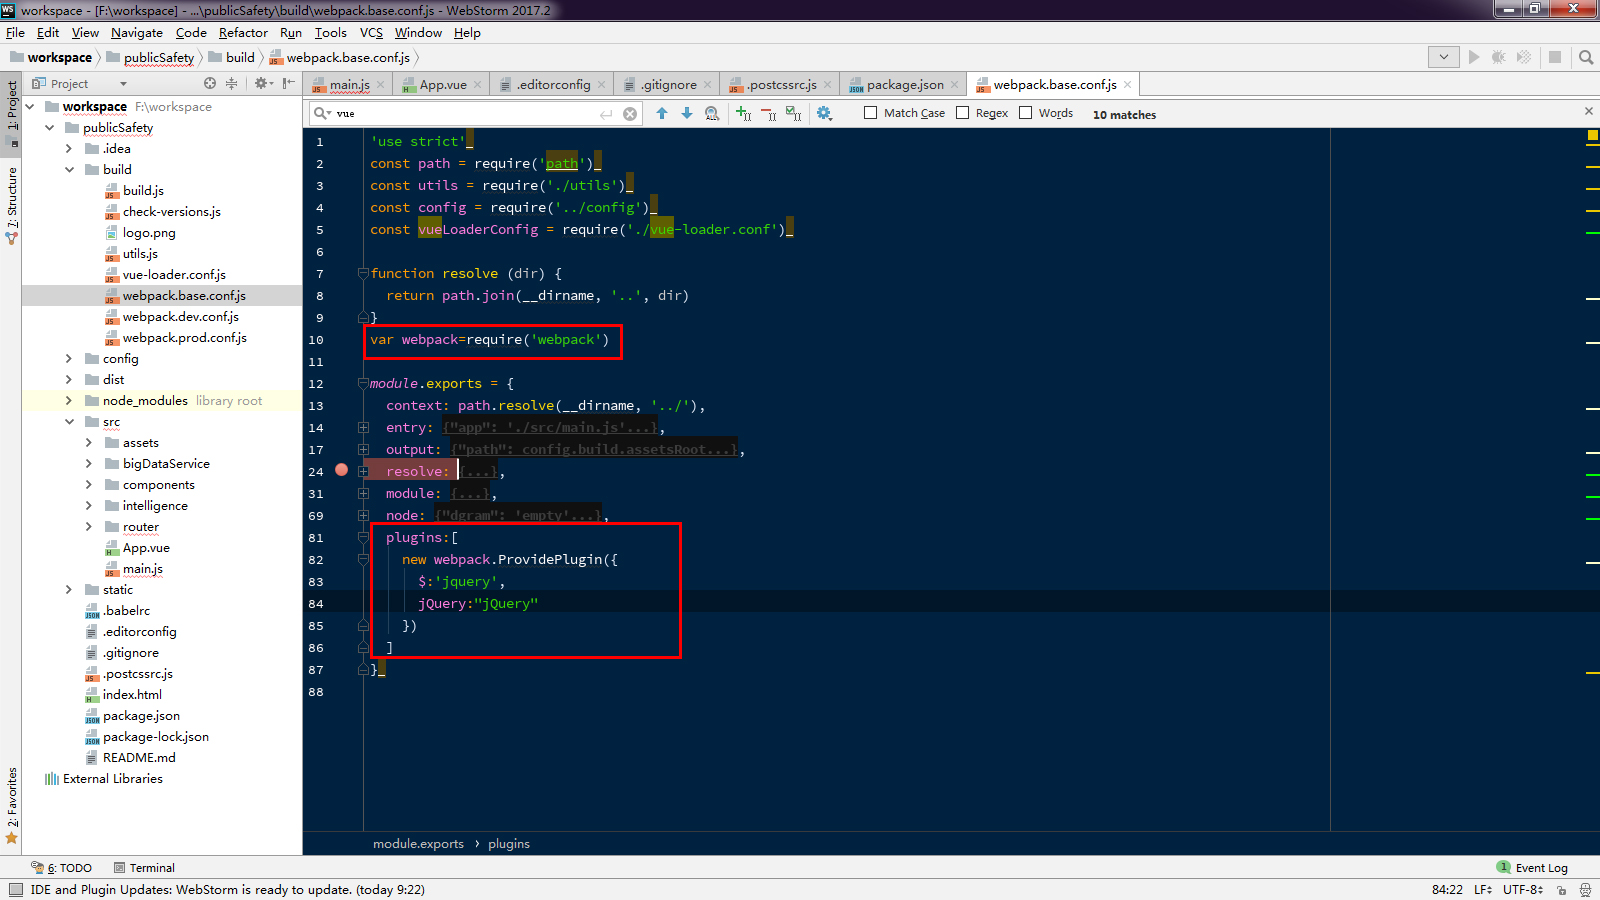Open Search Everywhere magnifier icon

coord(1586,57)
